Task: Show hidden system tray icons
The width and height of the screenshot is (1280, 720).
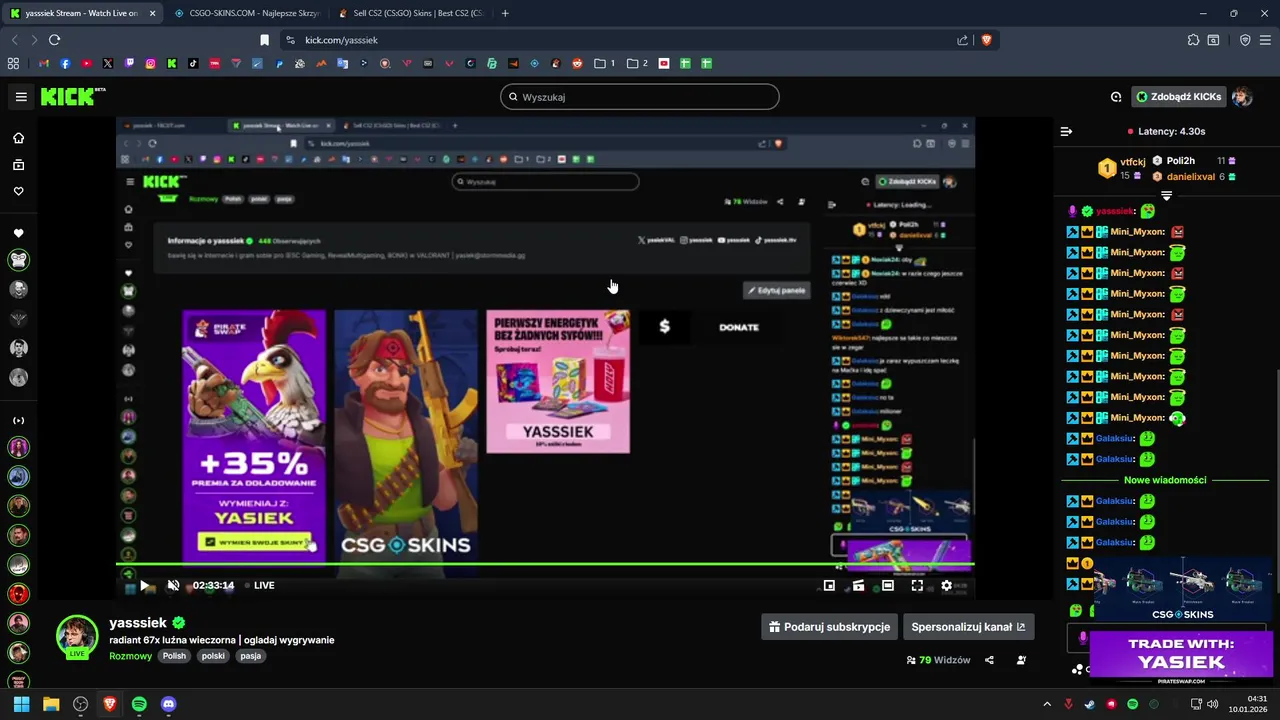Action: pyautogui.click(x=1047, y=704)
